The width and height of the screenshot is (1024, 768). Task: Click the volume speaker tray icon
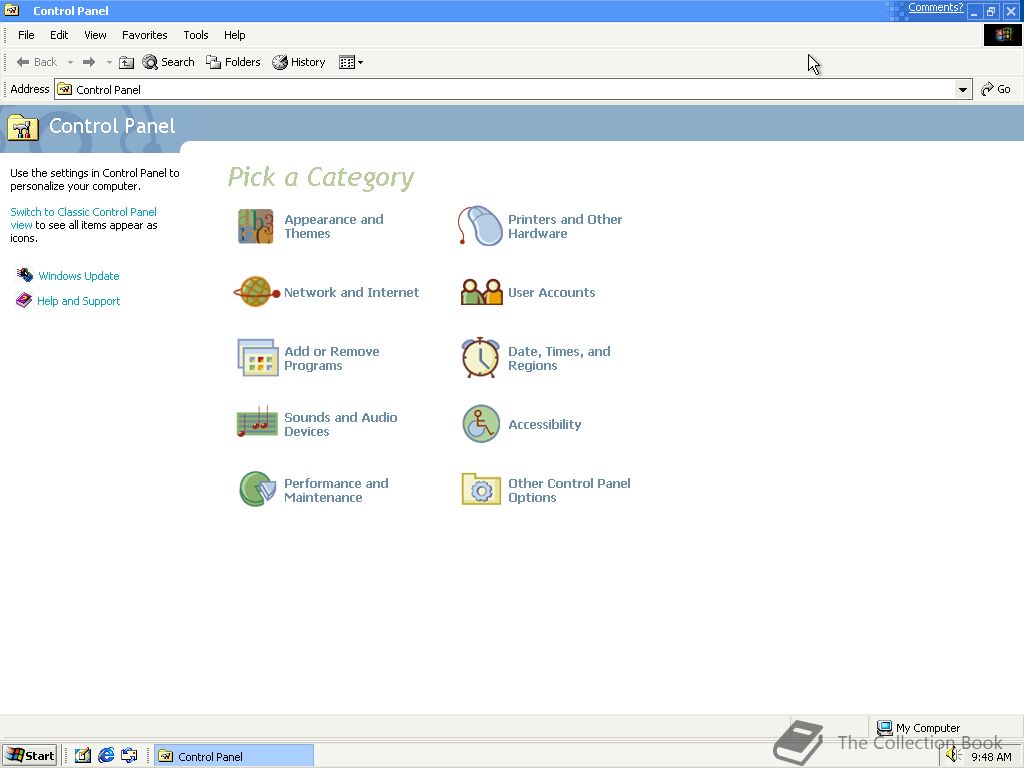[953, 756]
